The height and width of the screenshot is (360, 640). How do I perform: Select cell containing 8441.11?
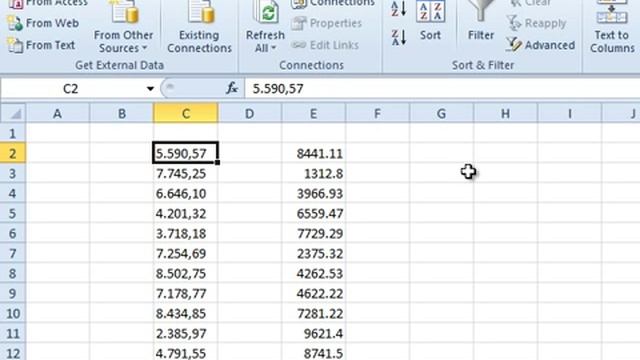tap(313, 153)
